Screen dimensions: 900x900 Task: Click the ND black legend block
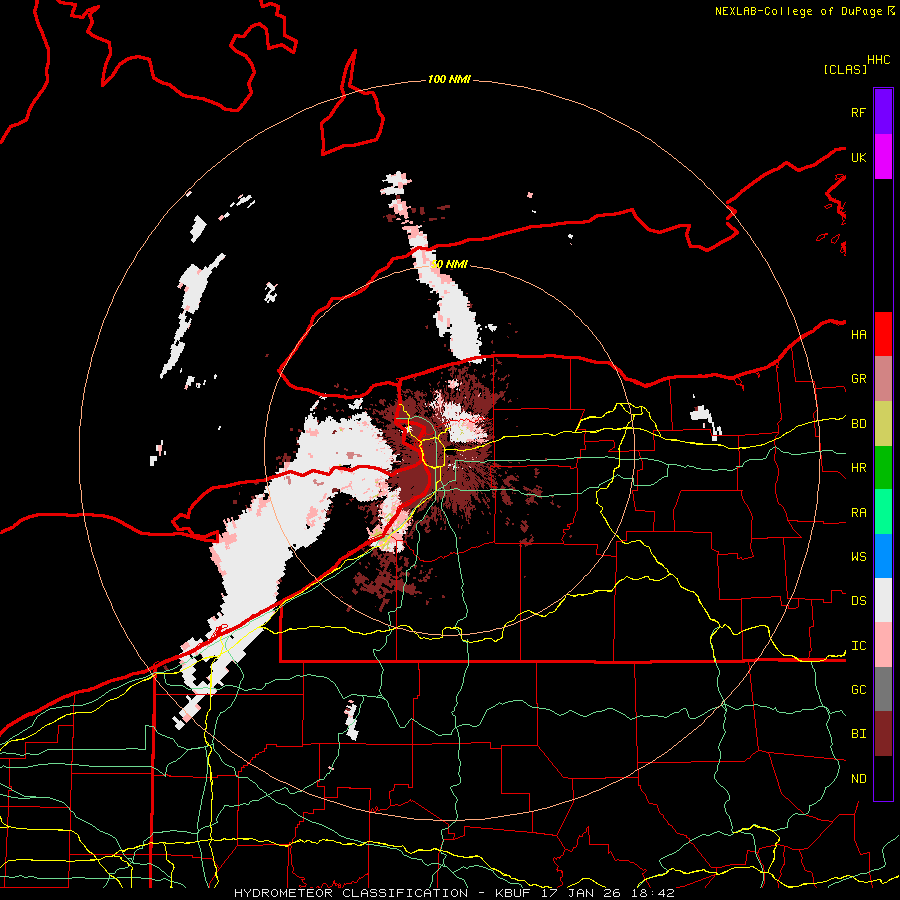[883, 778]
